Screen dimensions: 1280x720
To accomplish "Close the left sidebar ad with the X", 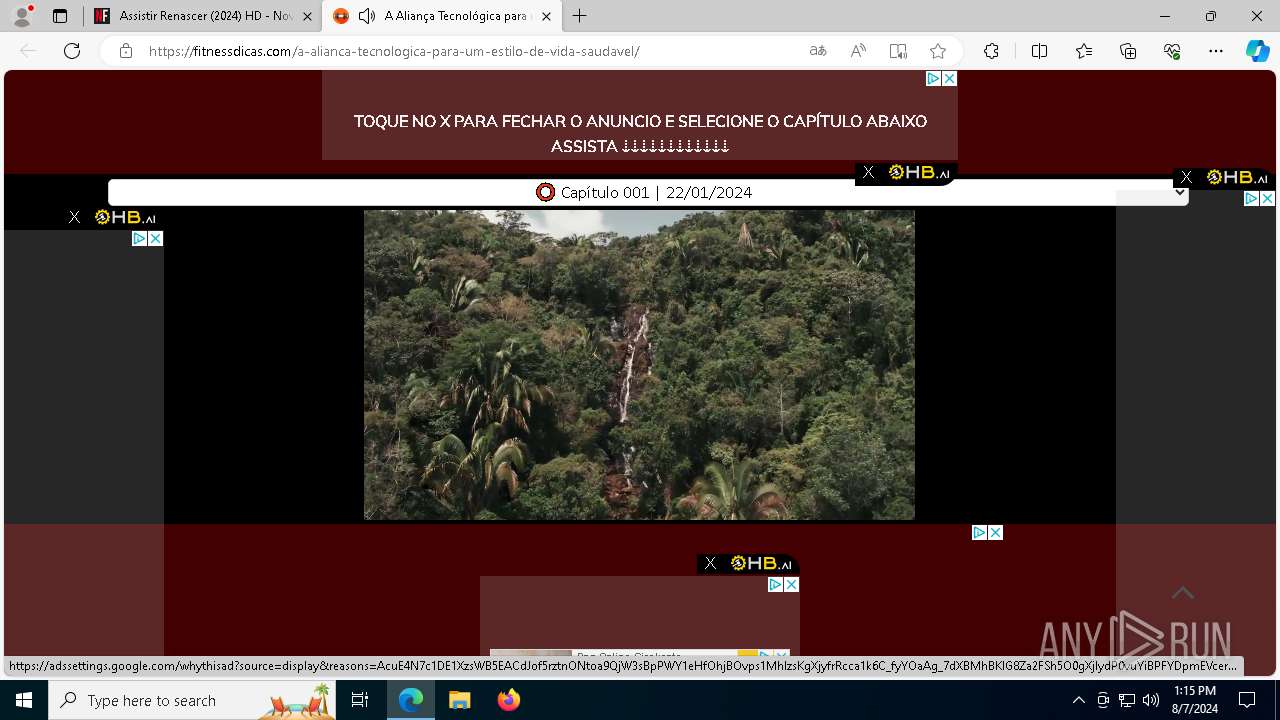I will [x=156, y=238].
